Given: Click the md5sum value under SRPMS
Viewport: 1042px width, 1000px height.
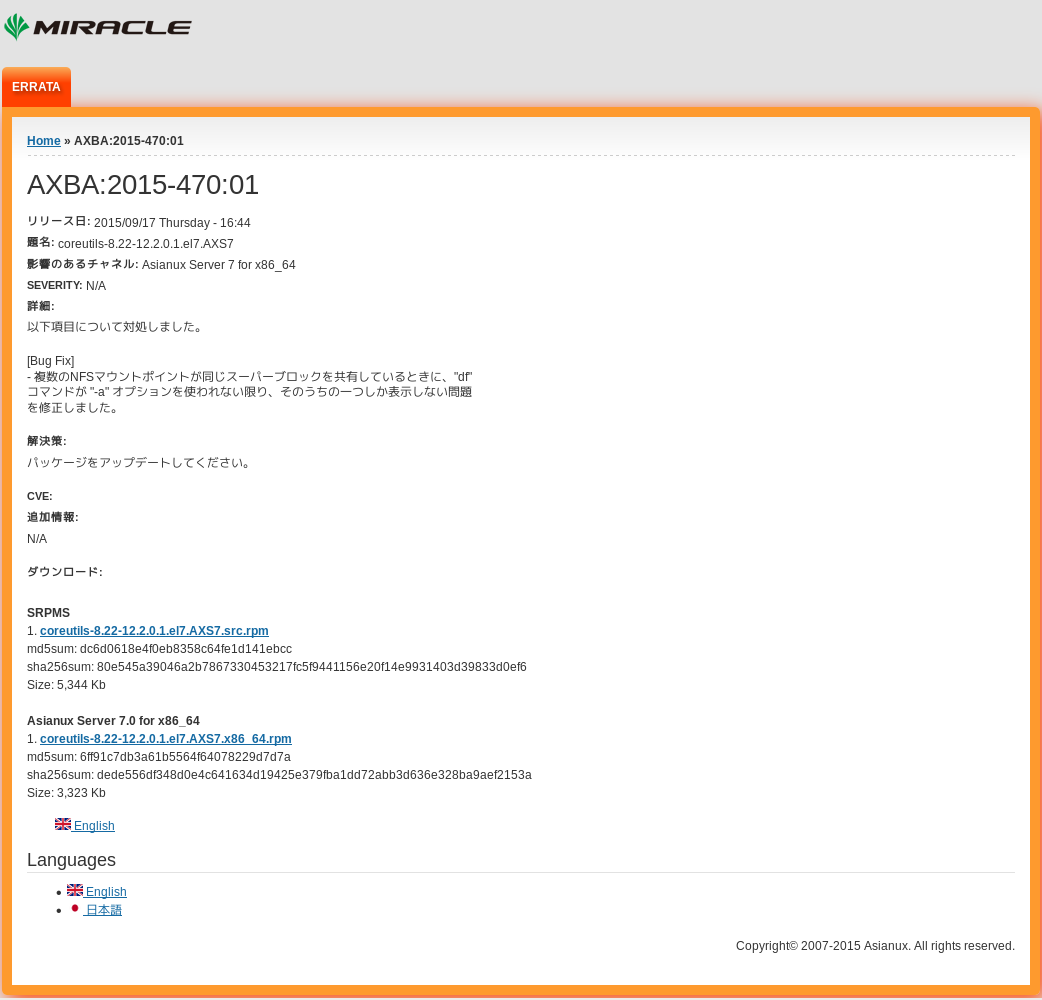Looking at the screenshot, I should (x=186, y=649).
